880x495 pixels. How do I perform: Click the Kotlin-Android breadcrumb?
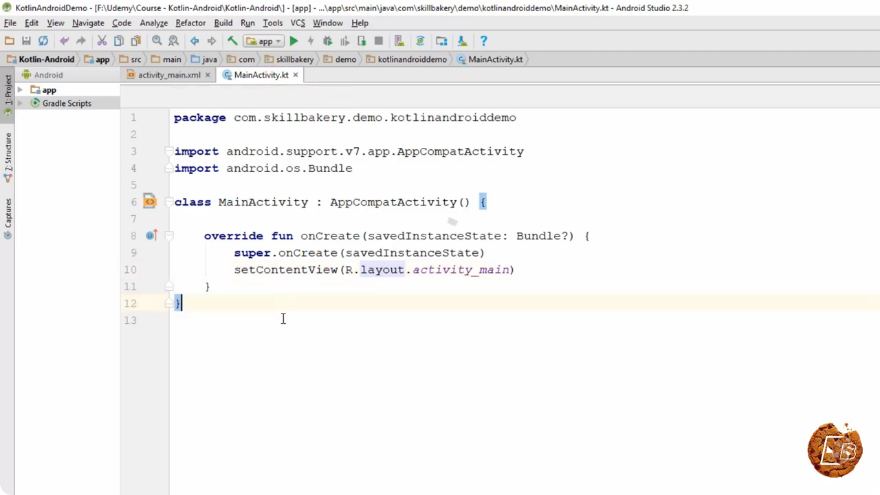pyautogui.click(x=41, y=59)
